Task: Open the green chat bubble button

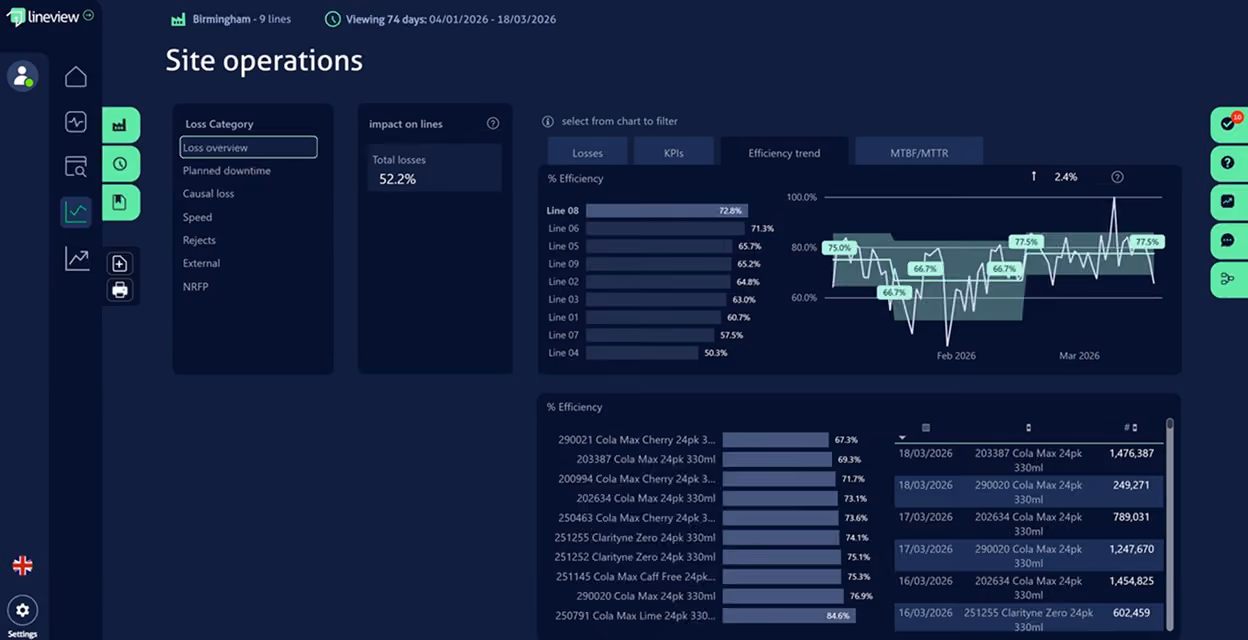Action: (x=1229, y=241)
